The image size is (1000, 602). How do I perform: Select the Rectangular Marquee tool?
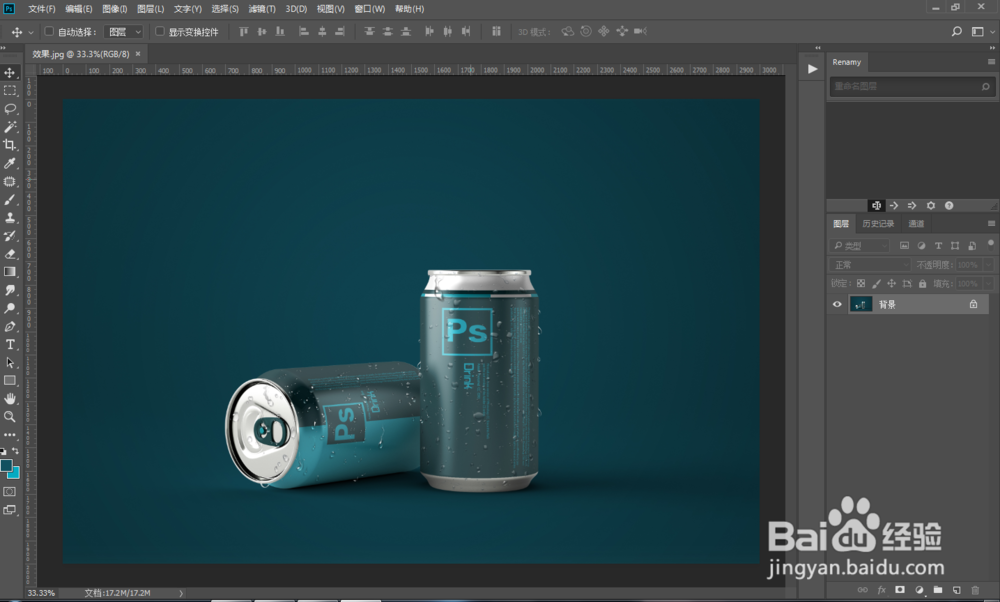tap(10, 91)
